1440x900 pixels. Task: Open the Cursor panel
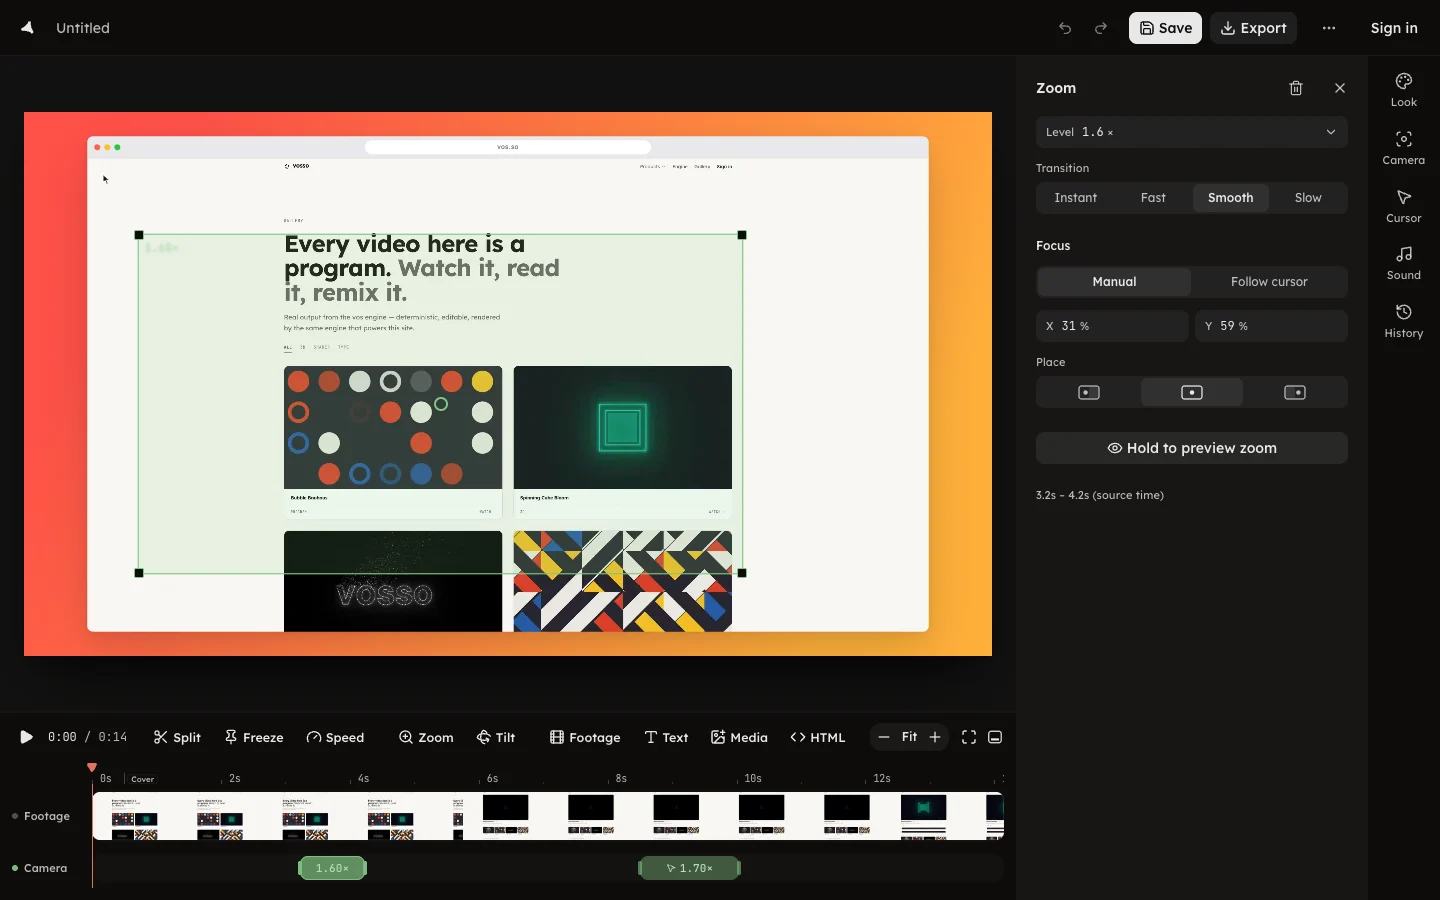[1404, 206]
